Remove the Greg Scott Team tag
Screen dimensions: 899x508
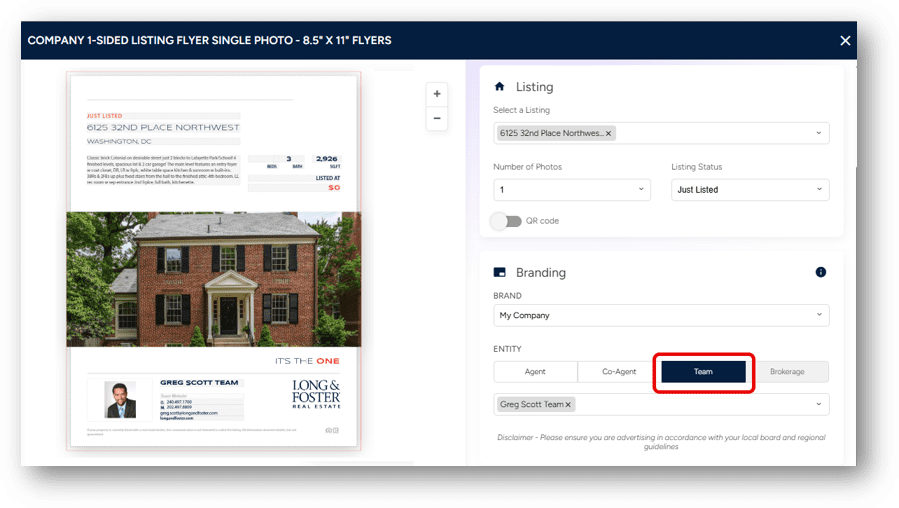pyautogui.click(x=569, y=405)
